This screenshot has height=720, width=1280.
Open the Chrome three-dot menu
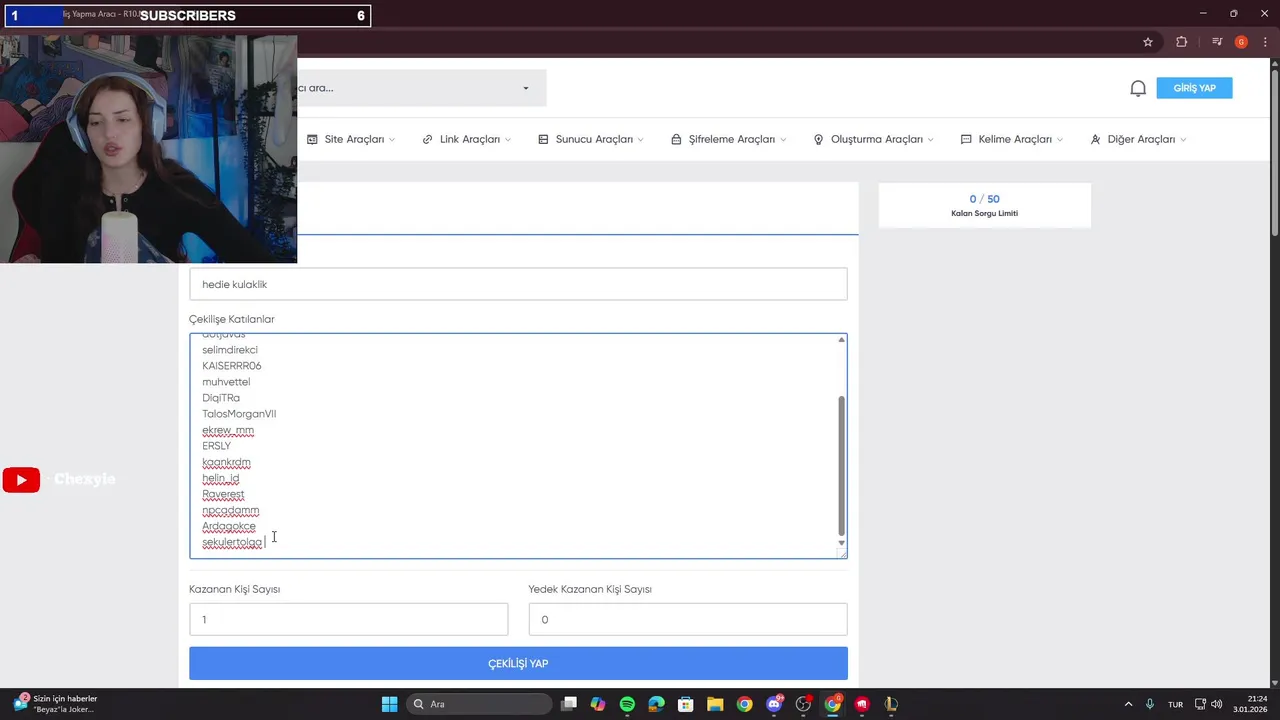pyautogui.click(x=1265, y=42)
